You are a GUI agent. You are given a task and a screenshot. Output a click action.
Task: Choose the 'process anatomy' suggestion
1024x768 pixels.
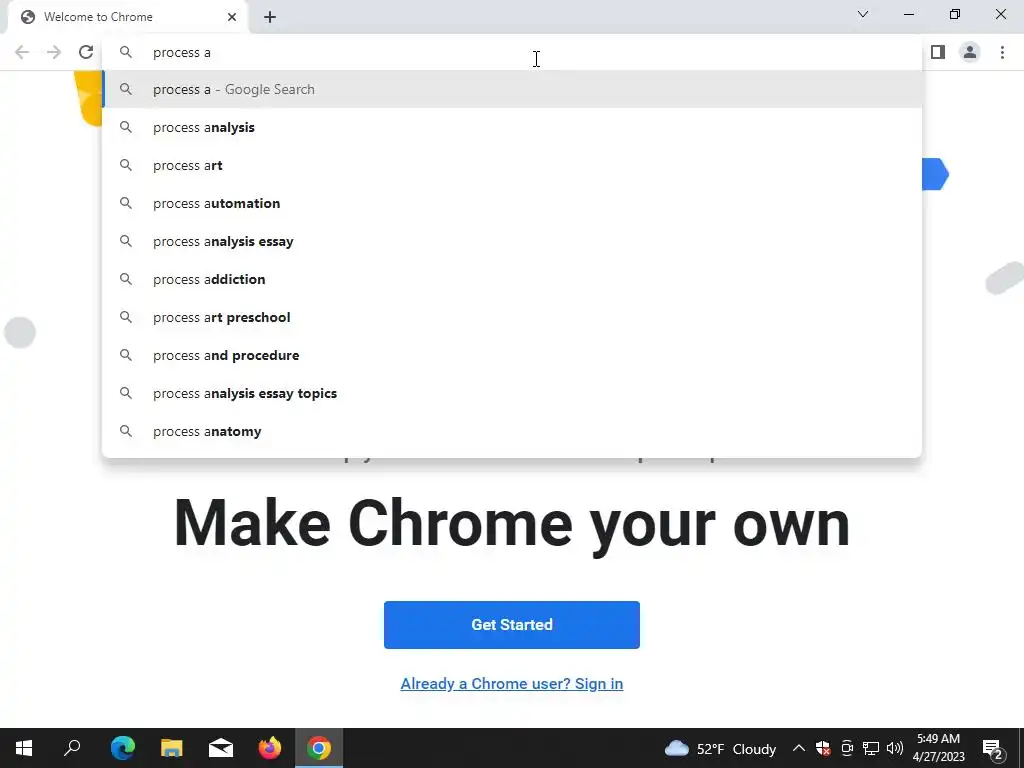(x=512, y=431)
